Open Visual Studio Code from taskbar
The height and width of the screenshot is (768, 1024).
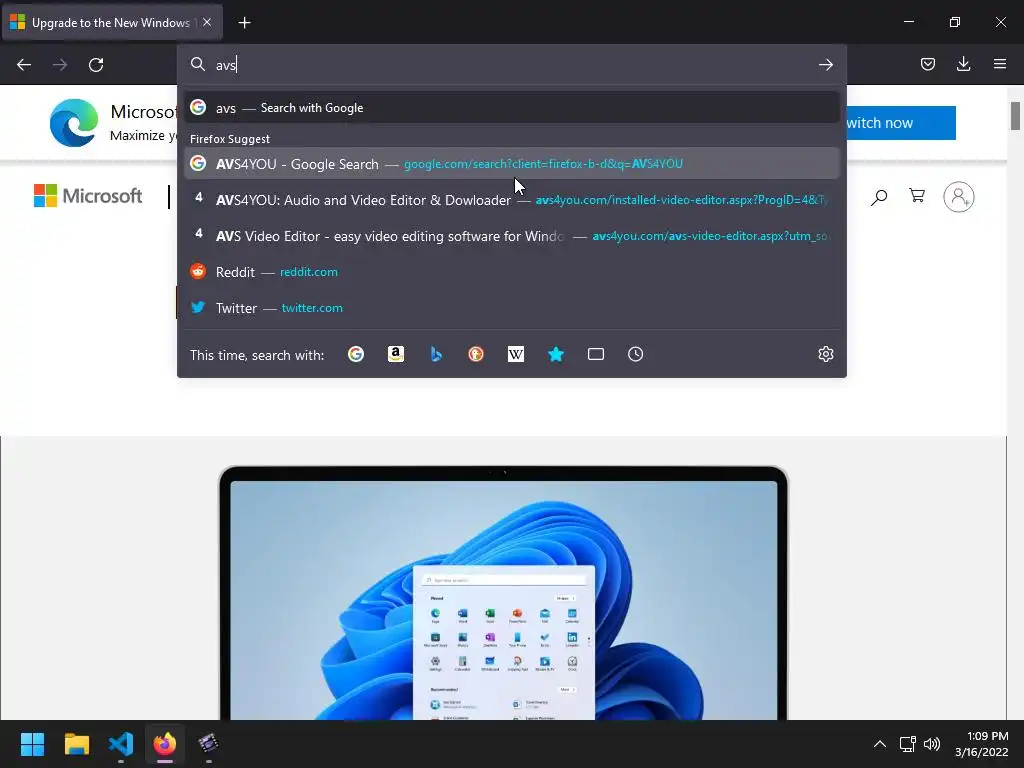coord(121,744)
